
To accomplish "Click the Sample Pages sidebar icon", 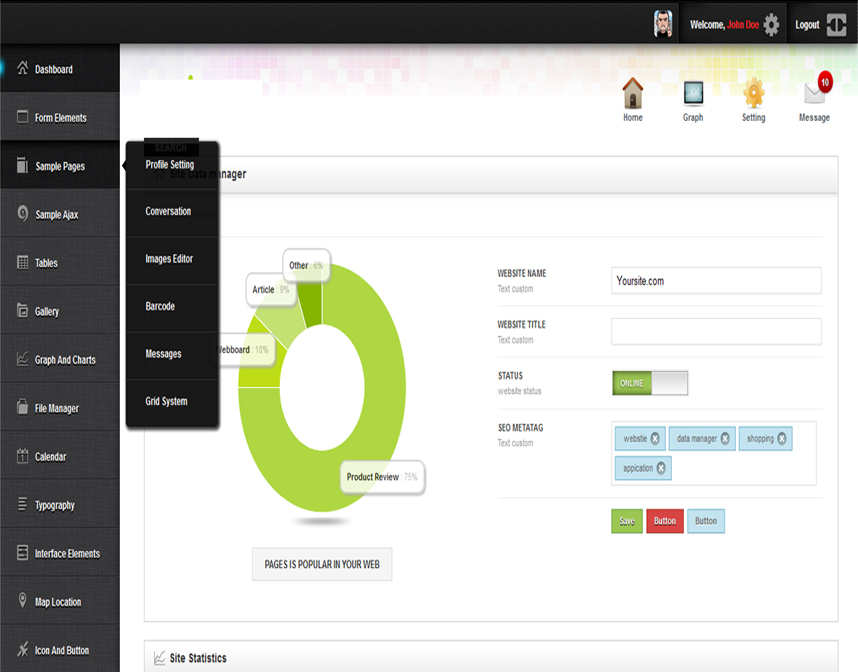I will pyautogui.click(x=22, y=165).
